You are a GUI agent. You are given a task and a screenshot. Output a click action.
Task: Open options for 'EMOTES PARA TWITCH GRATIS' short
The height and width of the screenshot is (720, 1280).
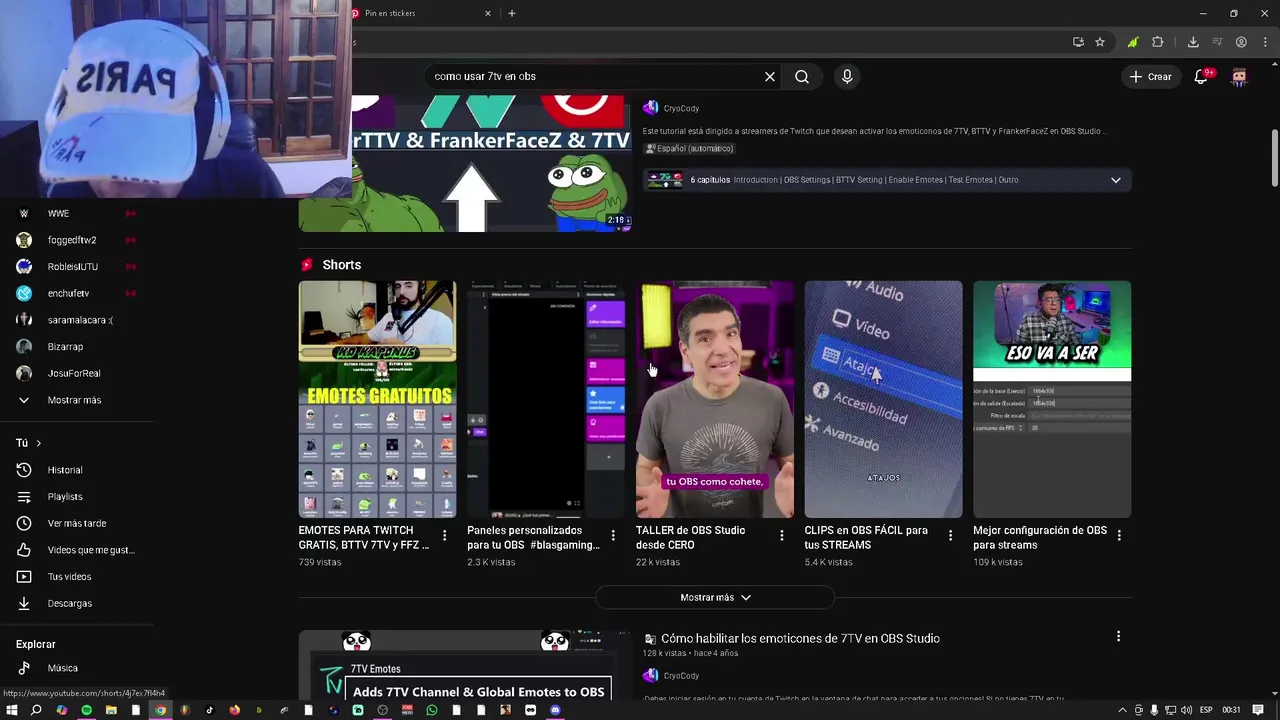[444, 536]
